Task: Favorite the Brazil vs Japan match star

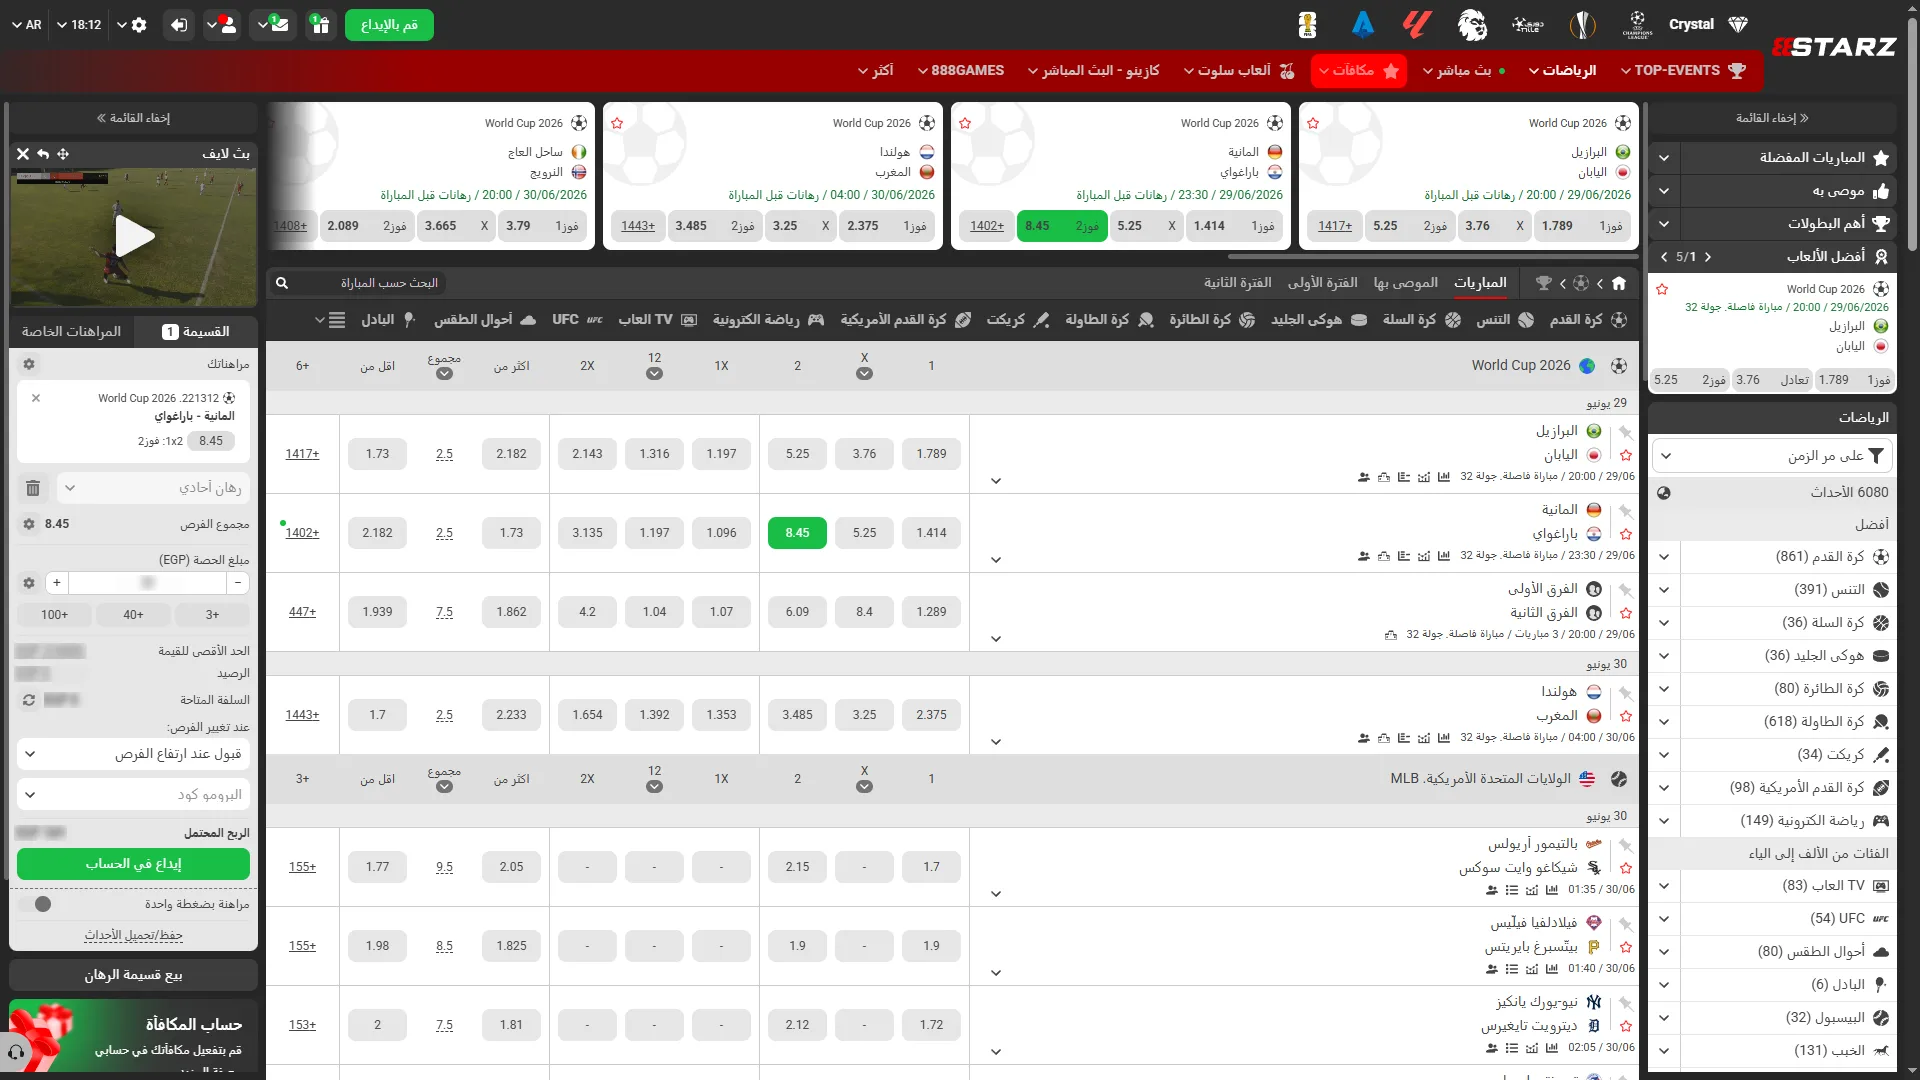Action: tap(1626, 455)
